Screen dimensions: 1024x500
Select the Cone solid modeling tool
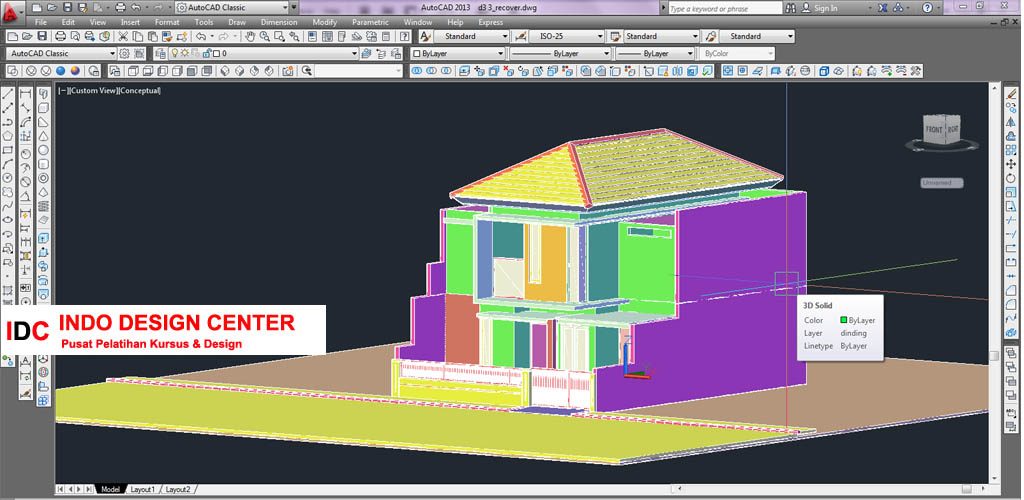coord(43,136)
